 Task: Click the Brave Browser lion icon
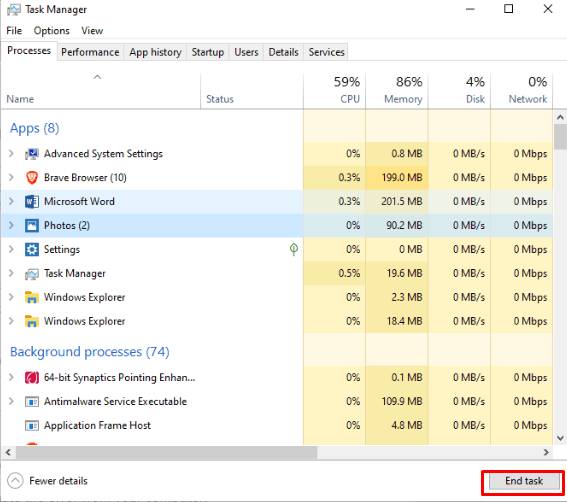(31, 178)
